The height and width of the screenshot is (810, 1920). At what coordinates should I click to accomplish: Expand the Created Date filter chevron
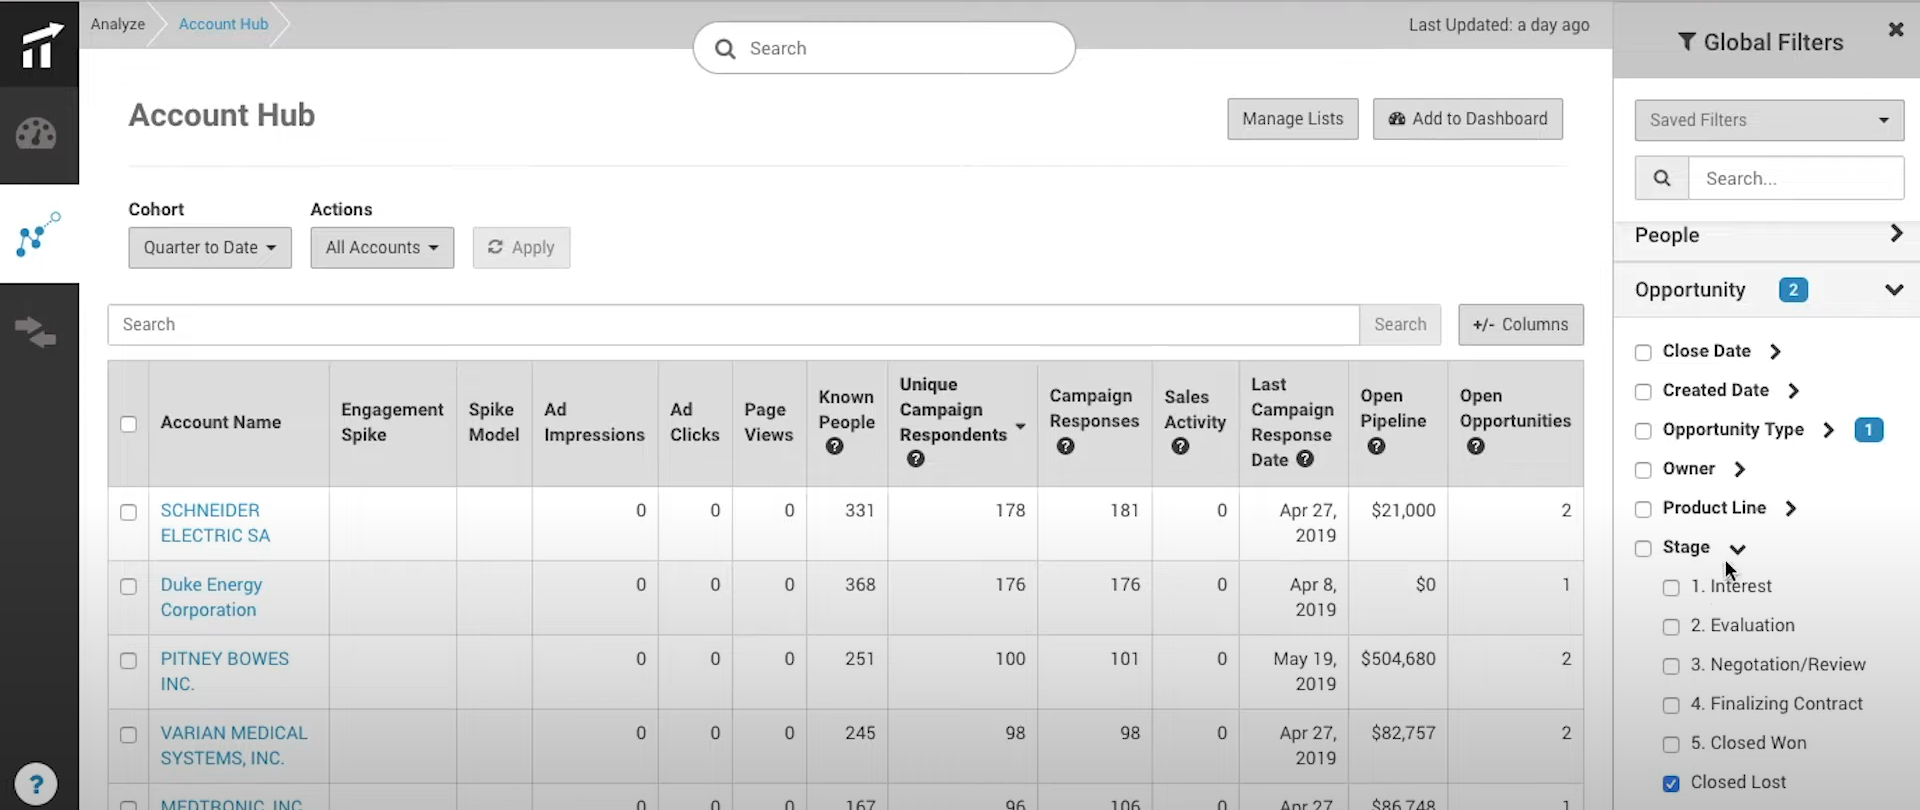pos(1793,391)
